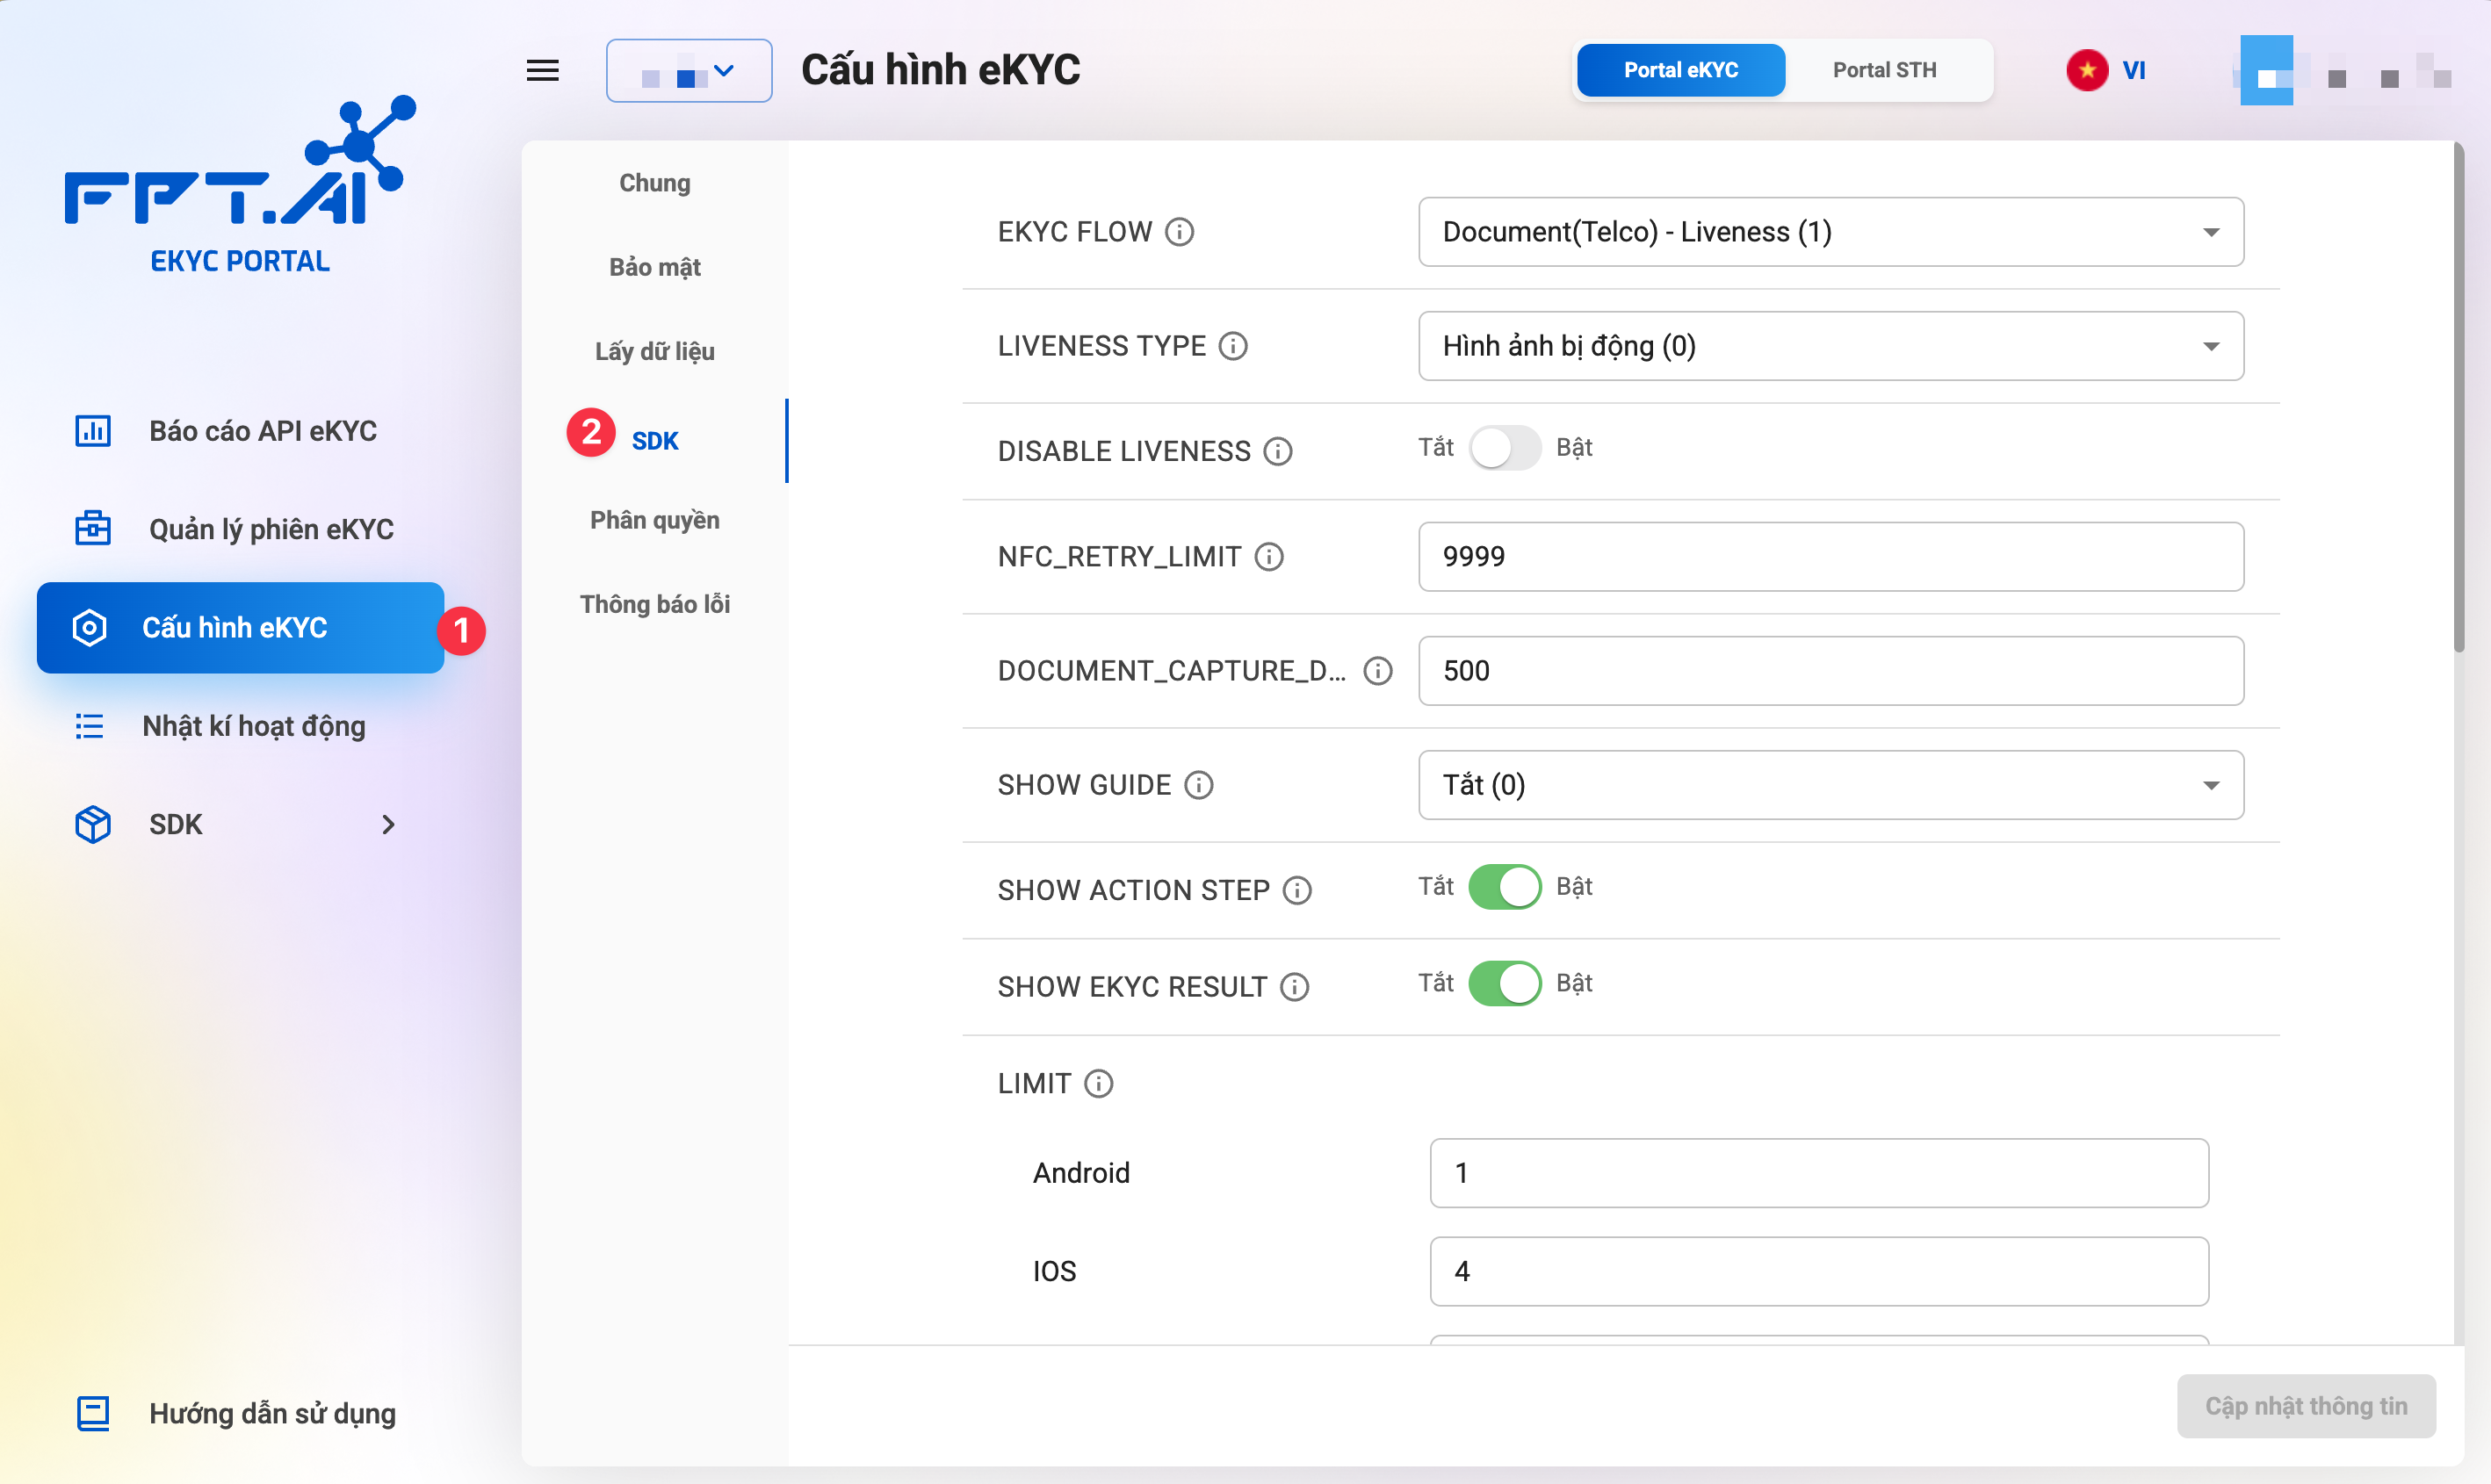Viewport: 2491px width, 1484px height.
Task: Expand the SDK sidebar submenu chevron
Action: coord(389,825)
